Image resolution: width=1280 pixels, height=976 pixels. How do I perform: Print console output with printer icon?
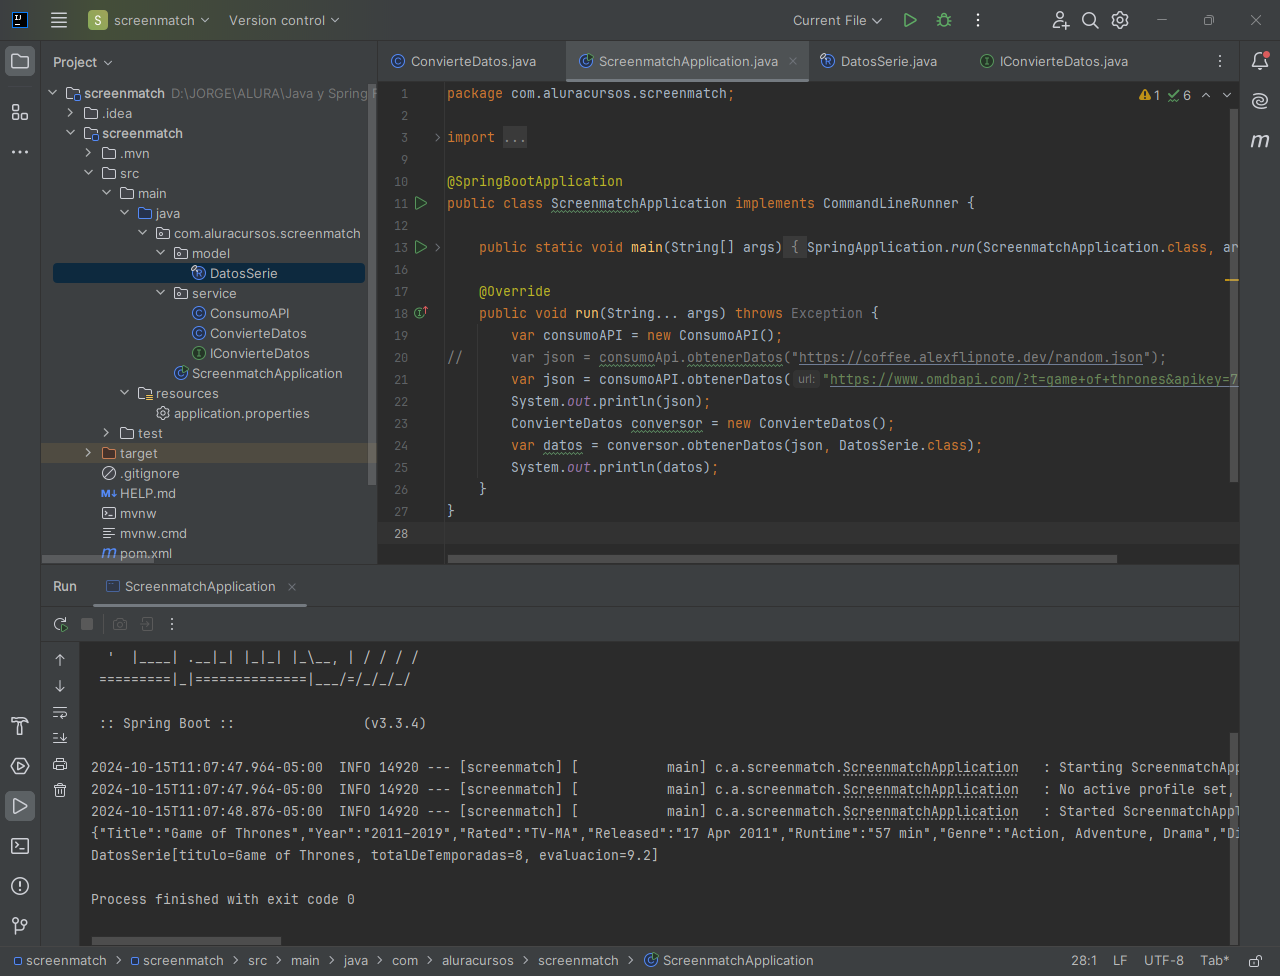pos(60,764)
